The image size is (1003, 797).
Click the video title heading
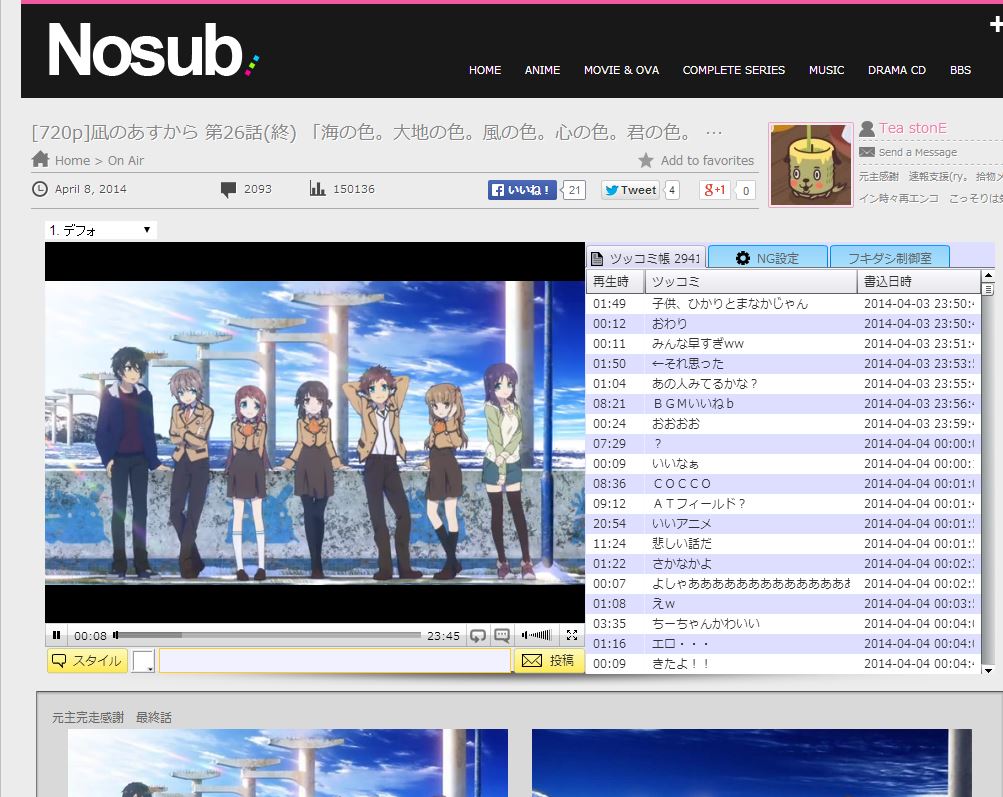[x=376, y=132]
